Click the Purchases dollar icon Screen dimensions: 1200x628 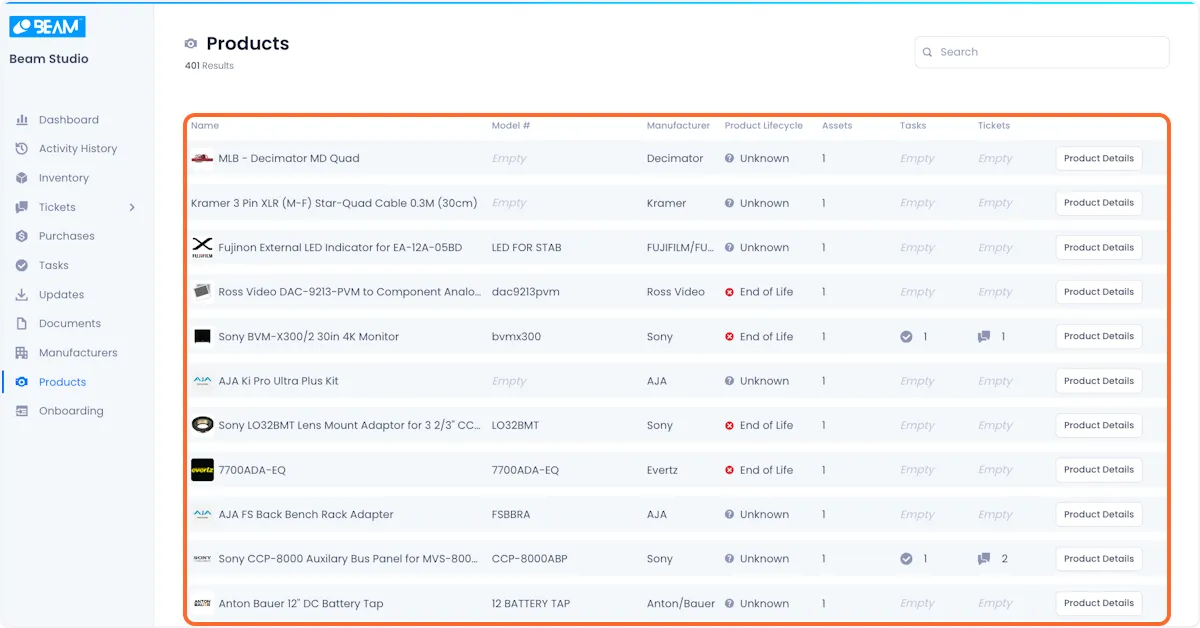[22, 236]
